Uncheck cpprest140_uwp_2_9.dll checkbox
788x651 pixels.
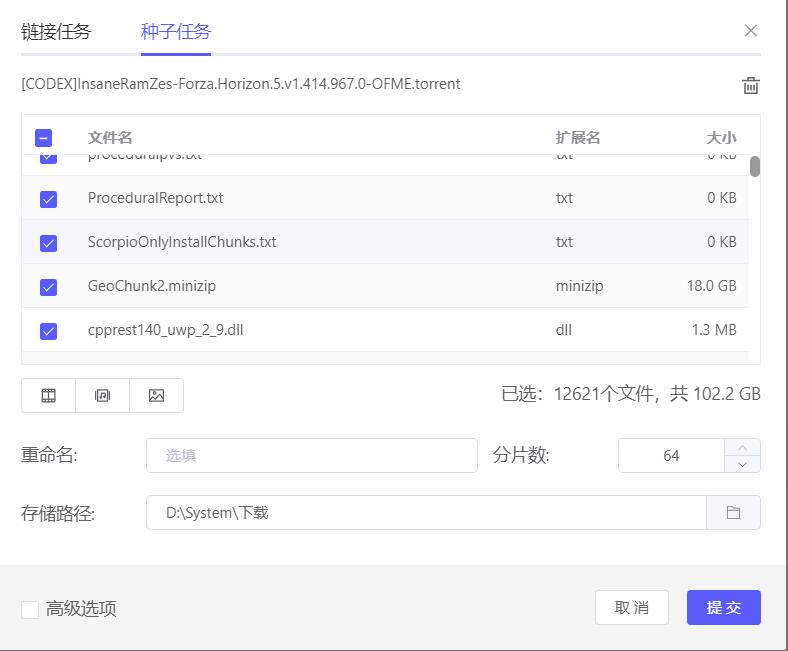pyautogui.click(x=48, y=331)
